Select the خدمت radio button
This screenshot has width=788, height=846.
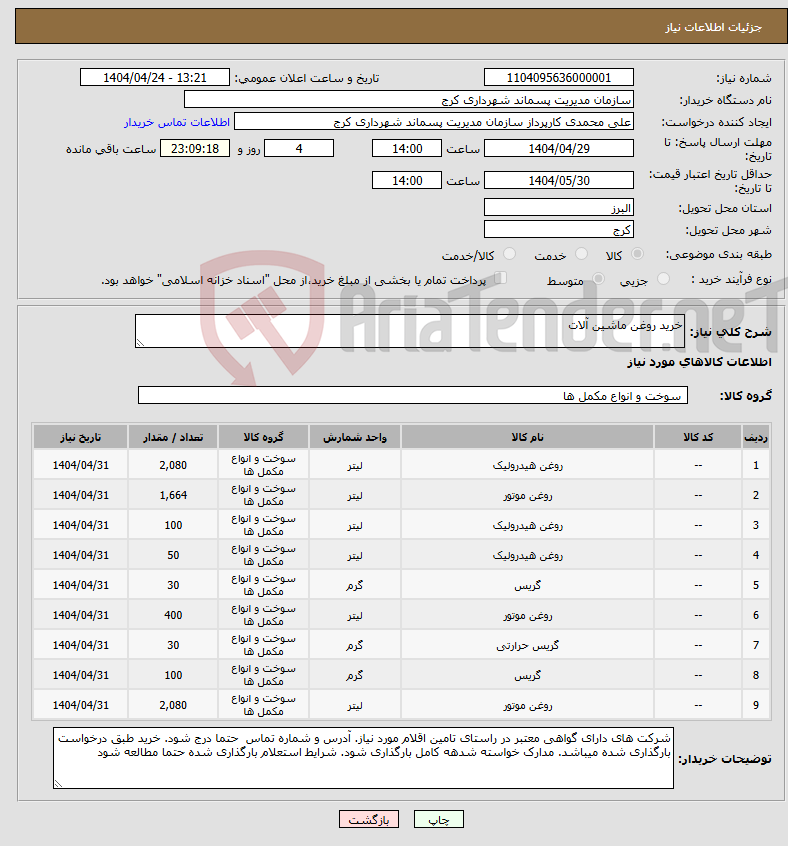click(x=581, y=254)
